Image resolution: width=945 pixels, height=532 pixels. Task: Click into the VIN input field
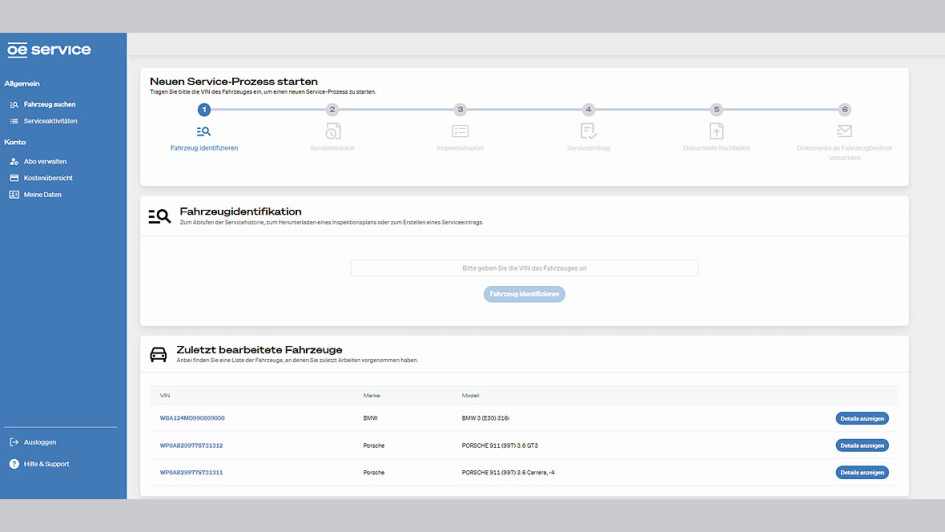pyautogui.click(x=524, y=268)
